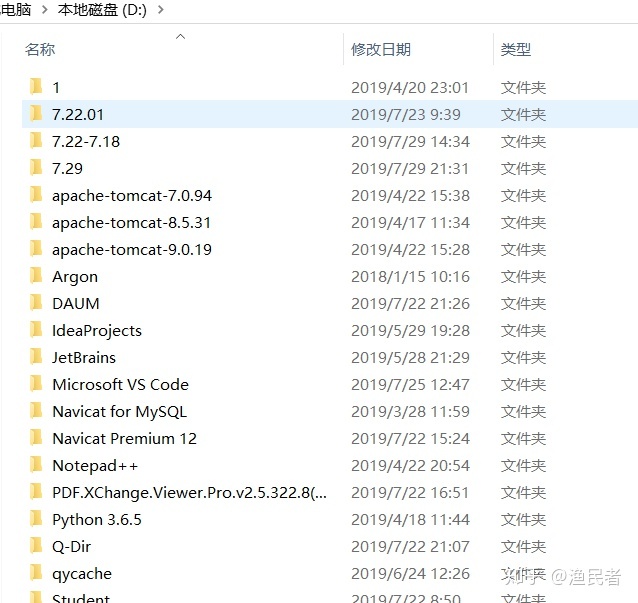Click the 电脑 breadcrumb segment
Image resolution: width=638 pixels, height=603 pixels.
[16, 9]
